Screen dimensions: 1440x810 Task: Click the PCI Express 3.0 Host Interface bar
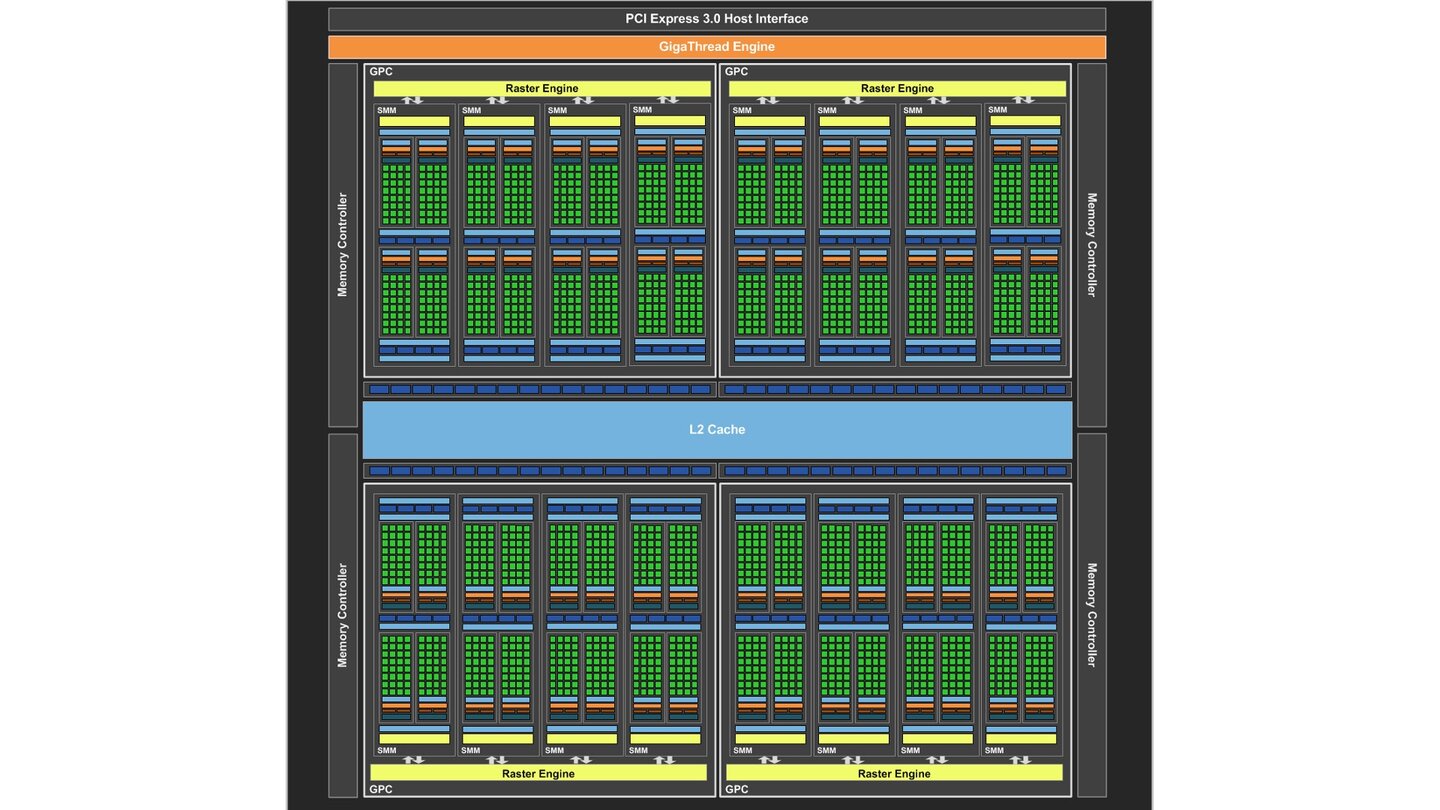click(717, 19)
